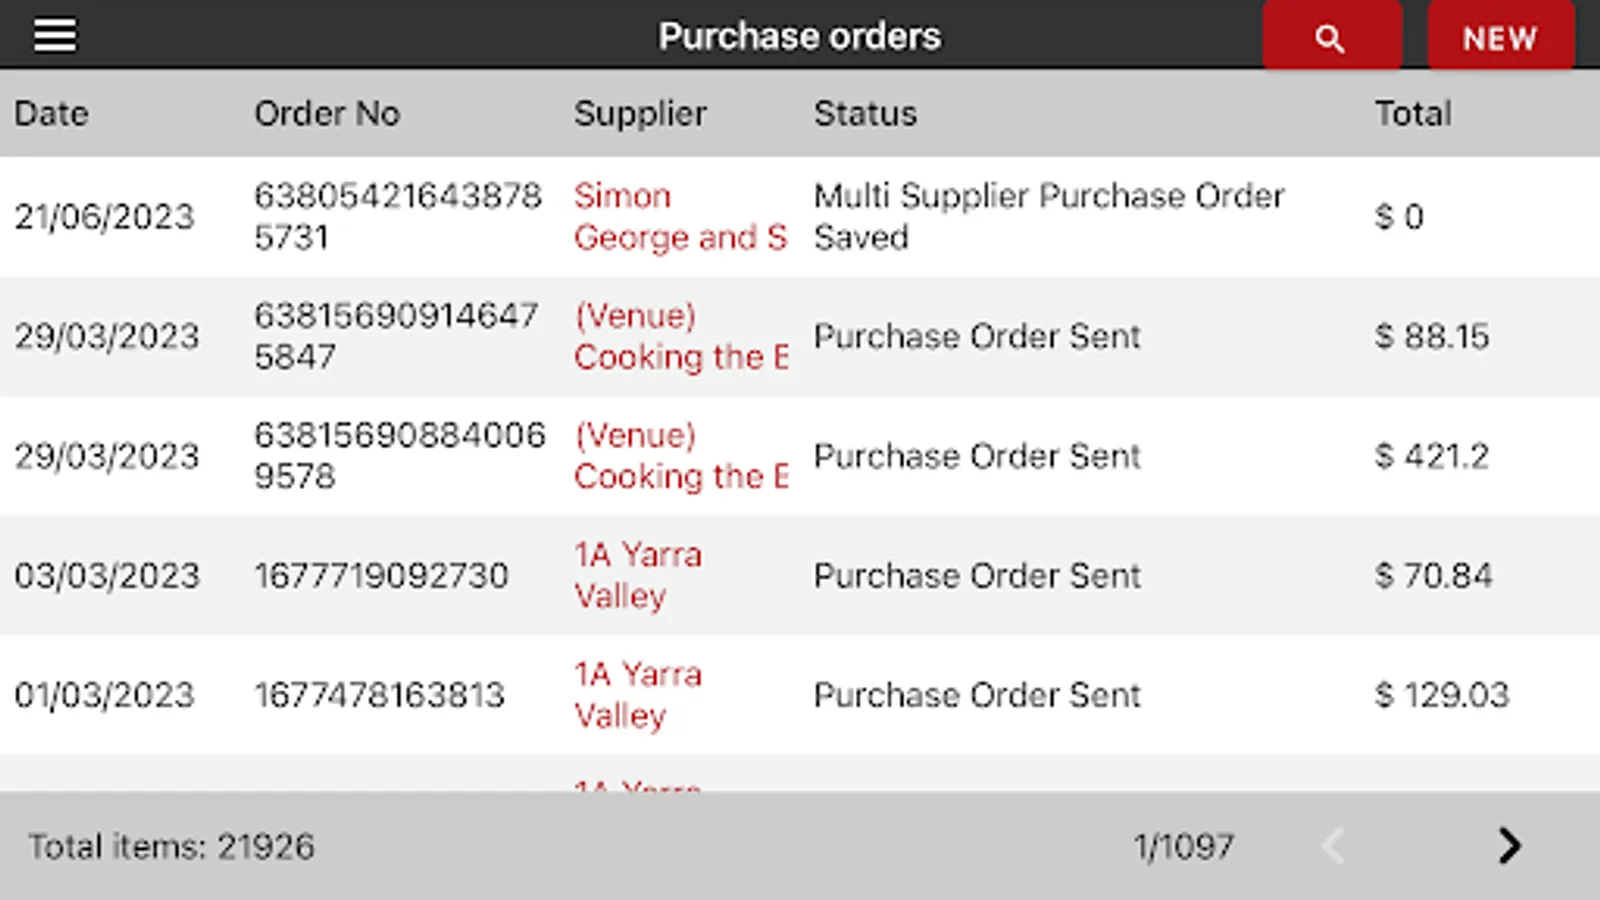Click the red search magnifier button

[1331, 37]
